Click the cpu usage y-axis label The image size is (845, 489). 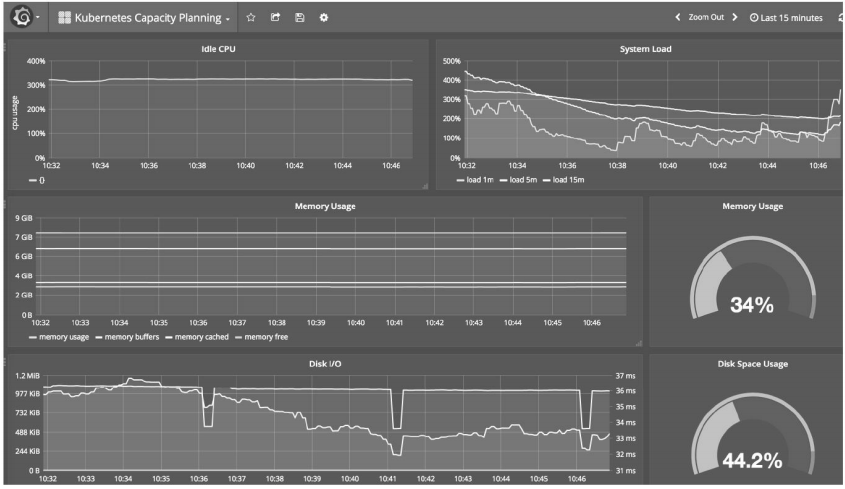coord(15,113)
